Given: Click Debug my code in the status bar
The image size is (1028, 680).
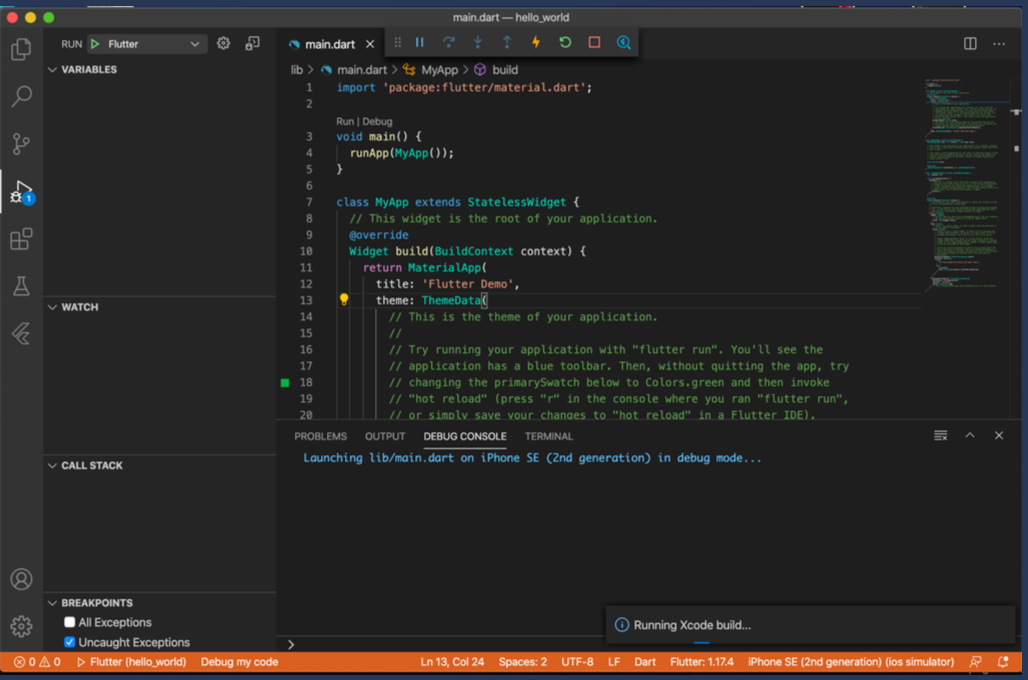Looking at the screenshot, I should 239,661.
